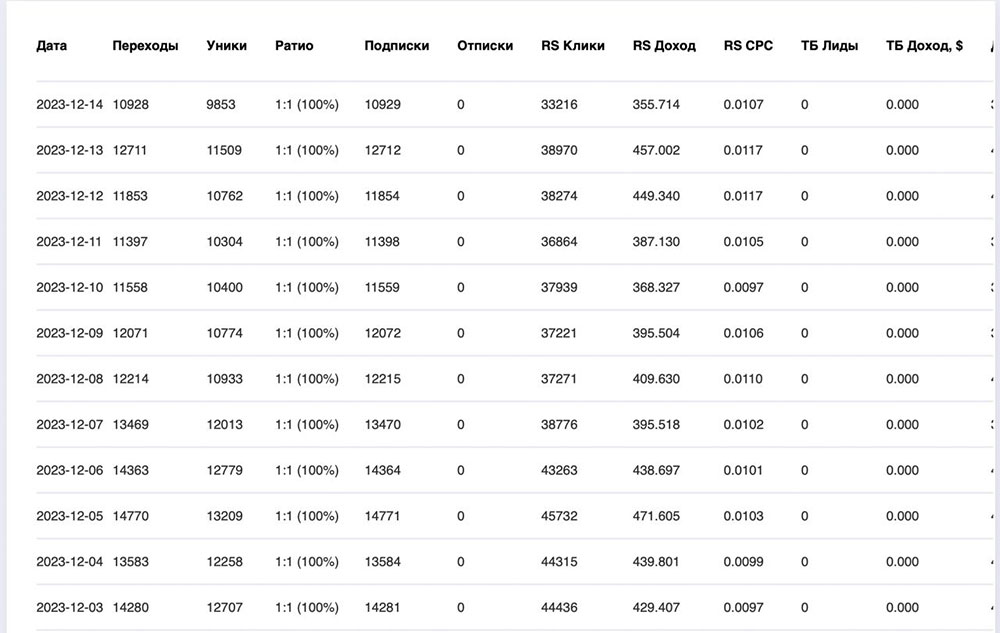Click the 2023-12-03 date cell
Screen dimensions: 1000x633
pyautogui.click(x=69, y=608)
